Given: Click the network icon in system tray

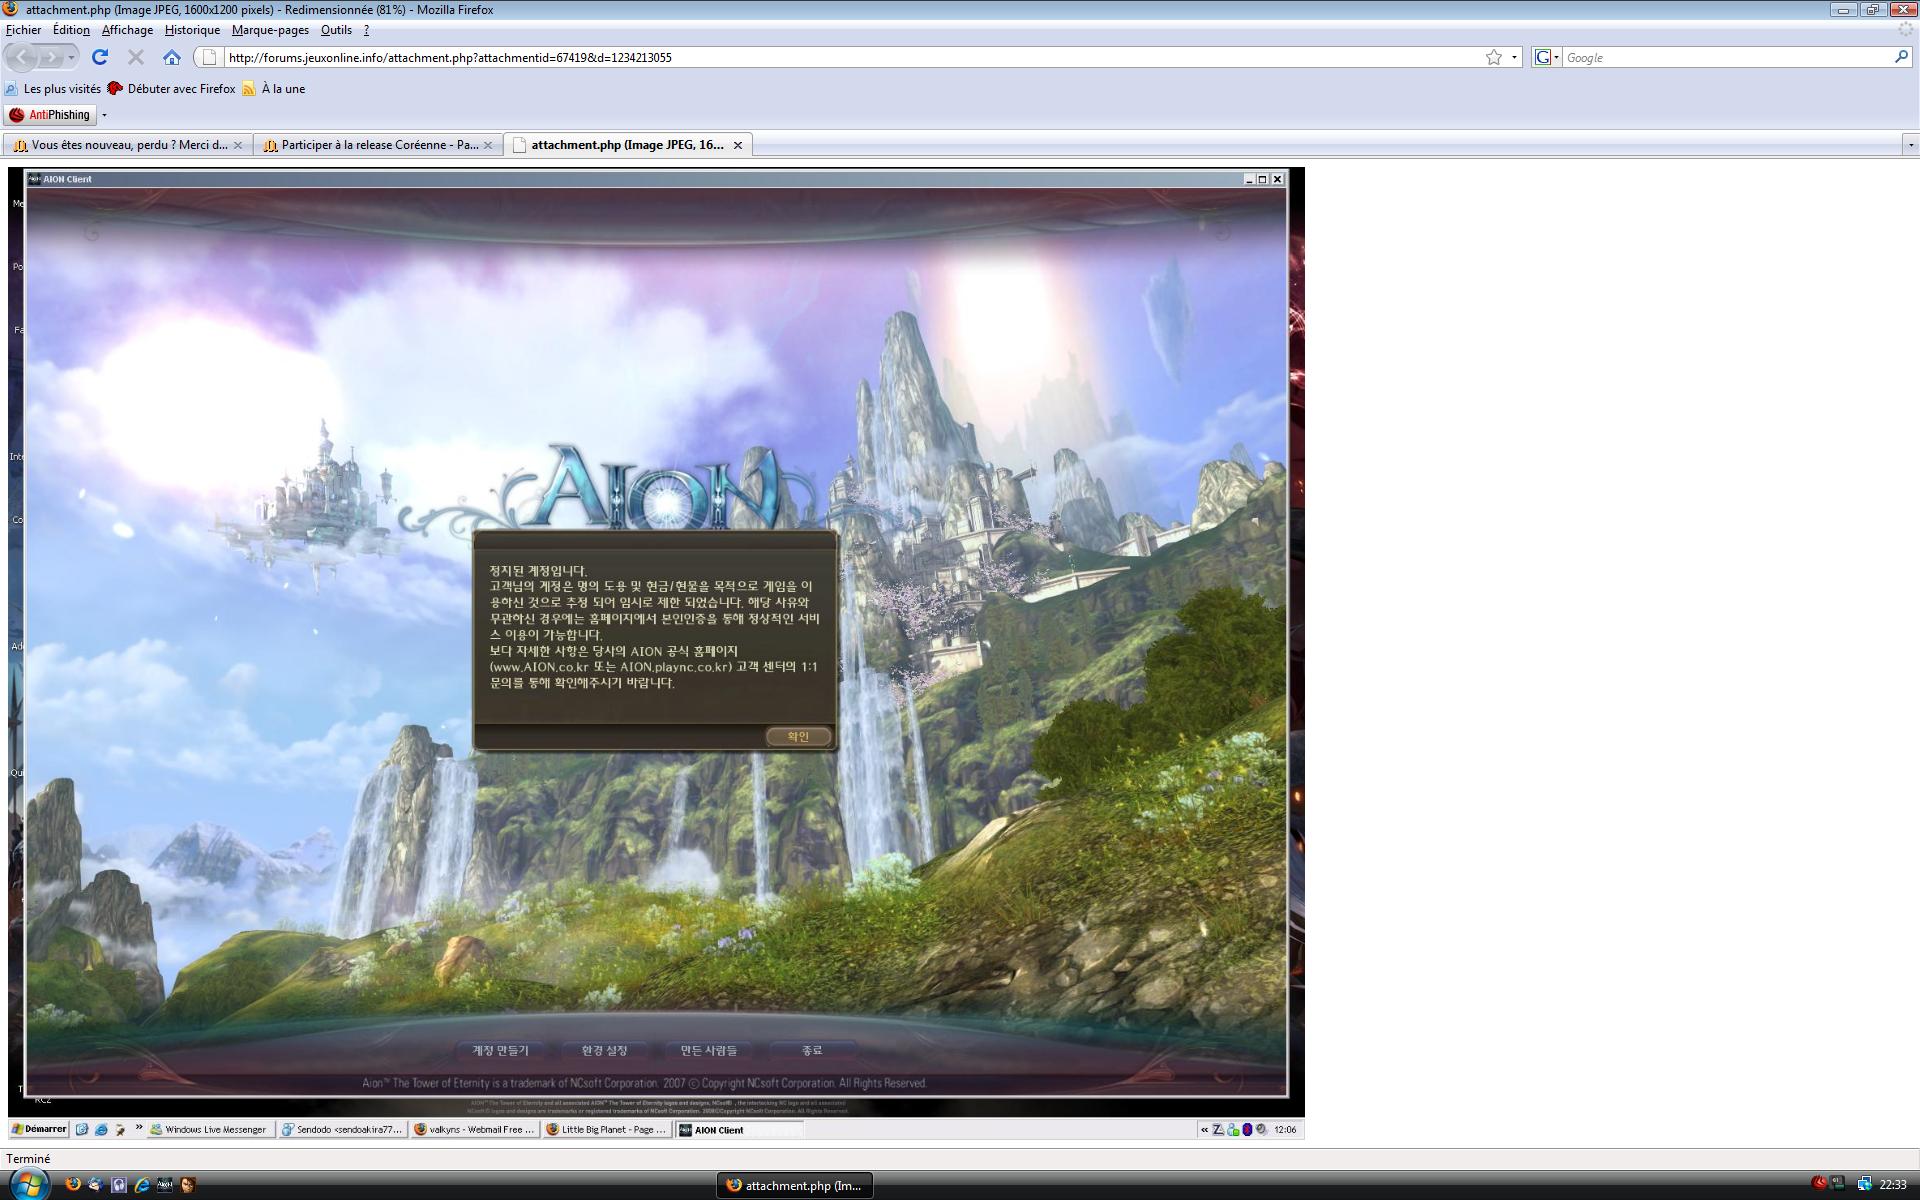Looking at the screenshot, I should click(1864, 1184).
